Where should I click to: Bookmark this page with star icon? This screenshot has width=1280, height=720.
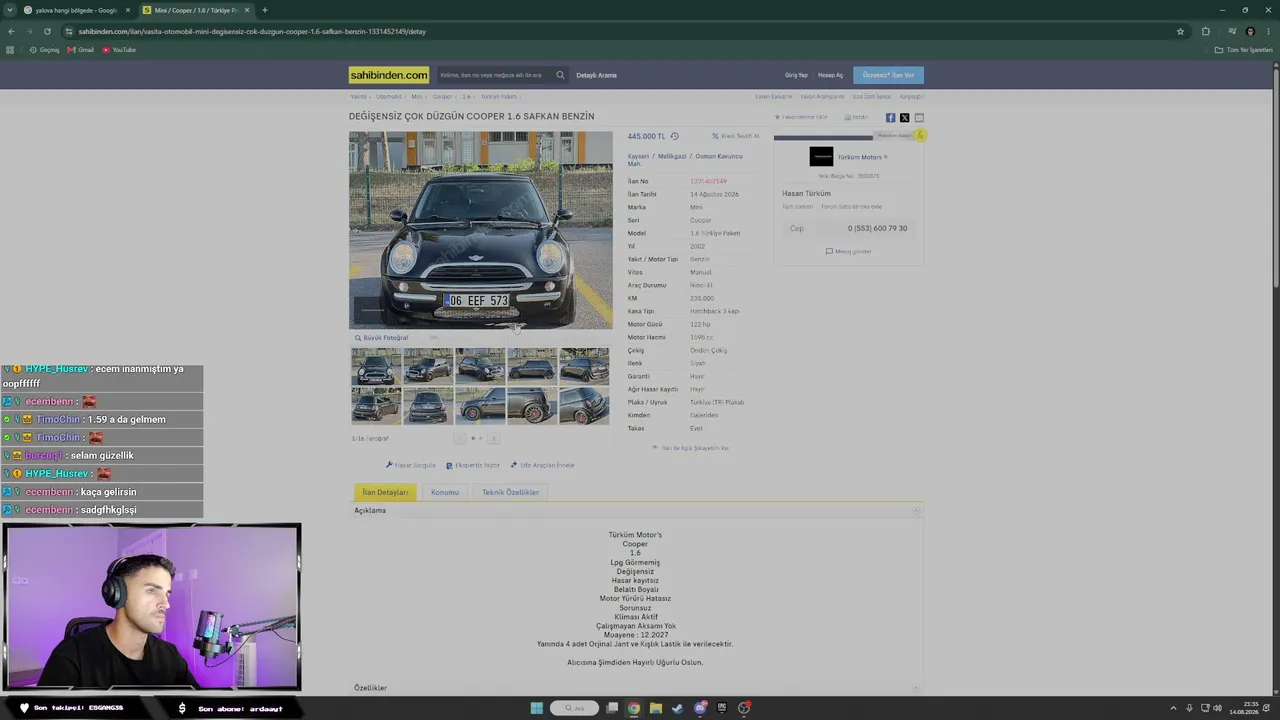coord(1180,31)
